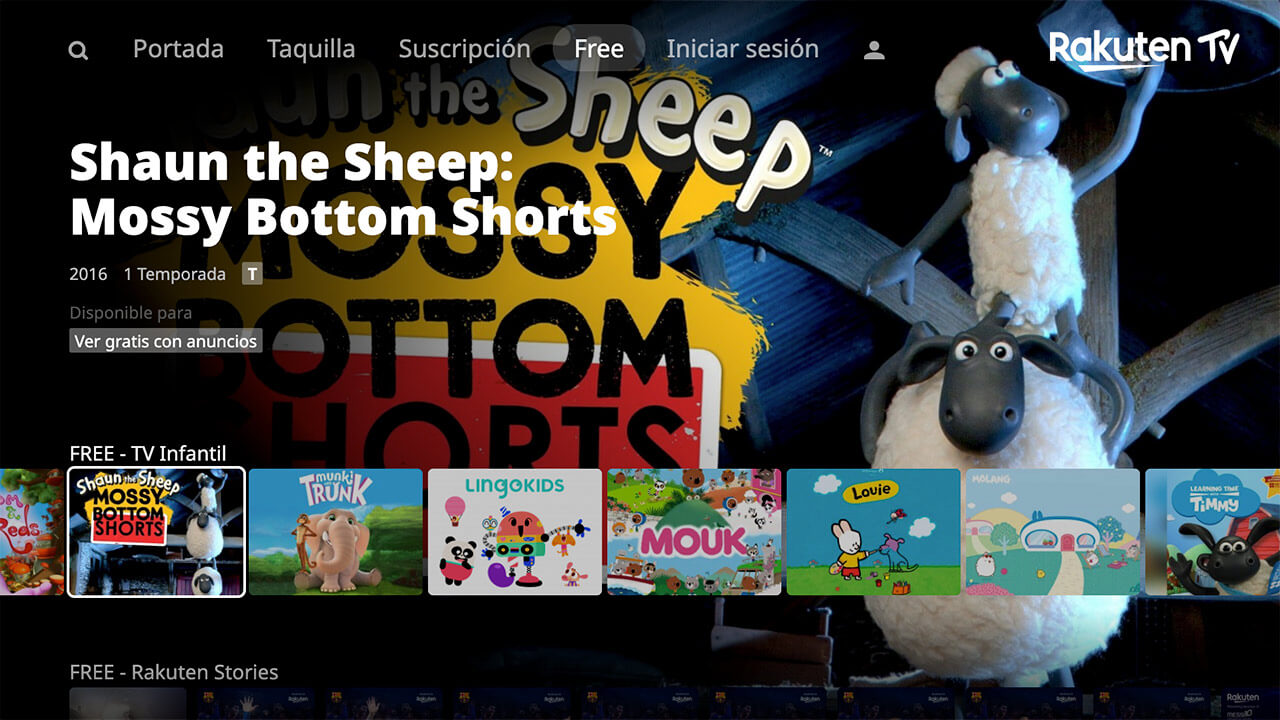Open the Suscripción tab

[x=464, y=49]
